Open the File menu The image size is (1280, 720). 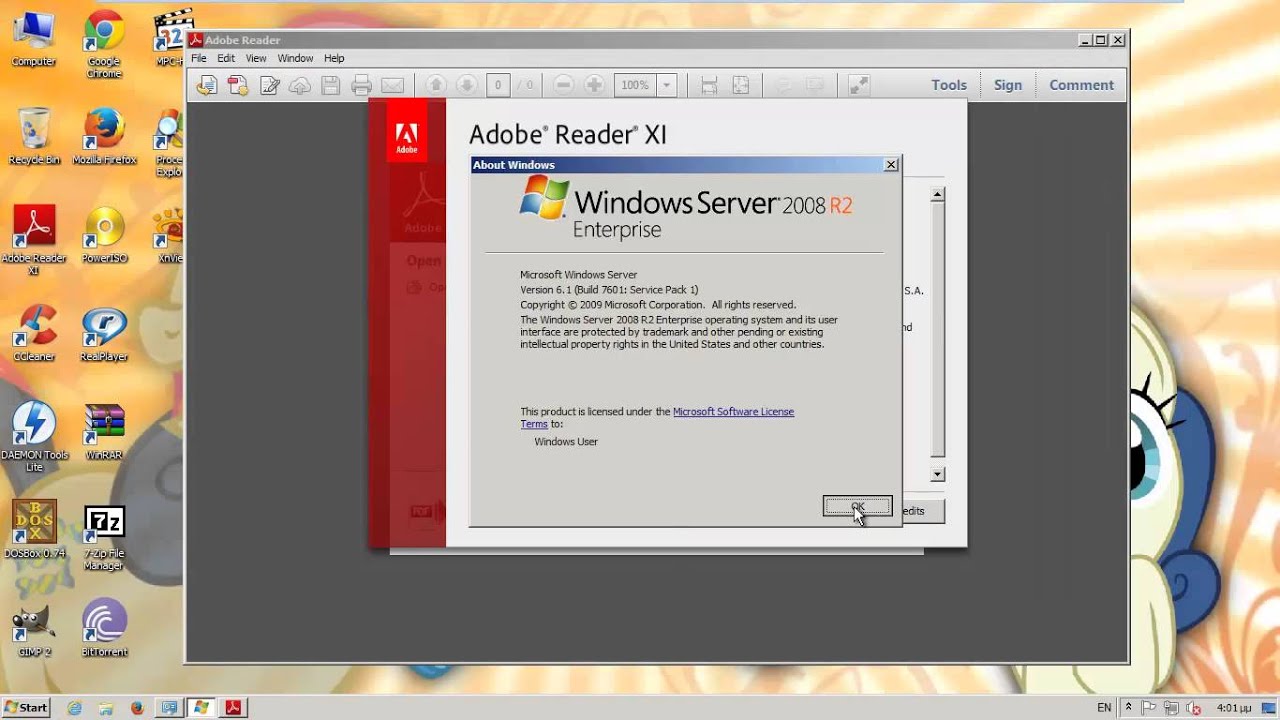(199, 58)
